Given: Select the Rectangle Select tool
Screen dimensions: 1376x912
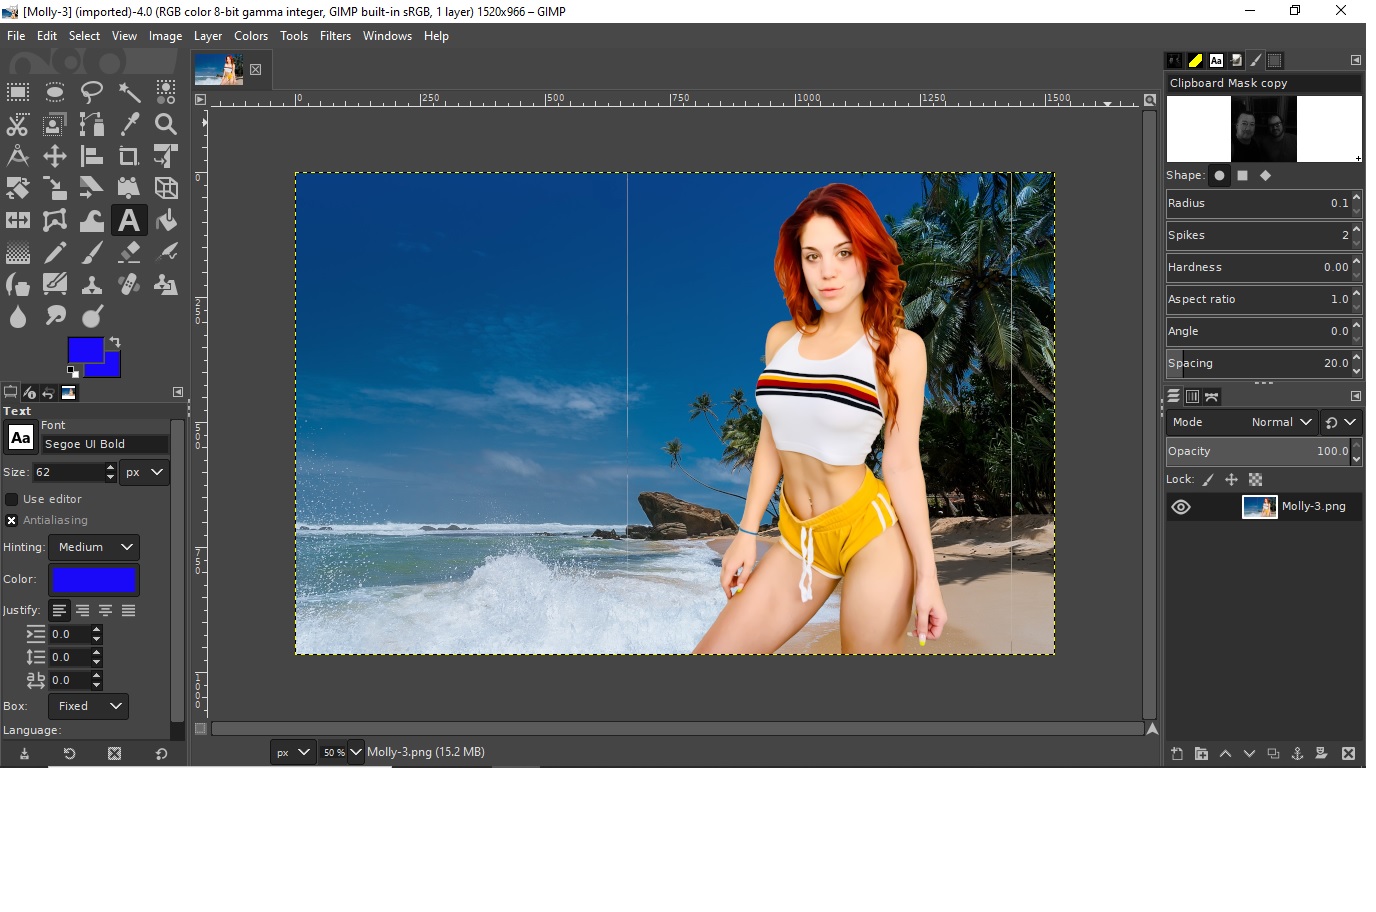Looking at the screenshot, I should coord(18,93).
